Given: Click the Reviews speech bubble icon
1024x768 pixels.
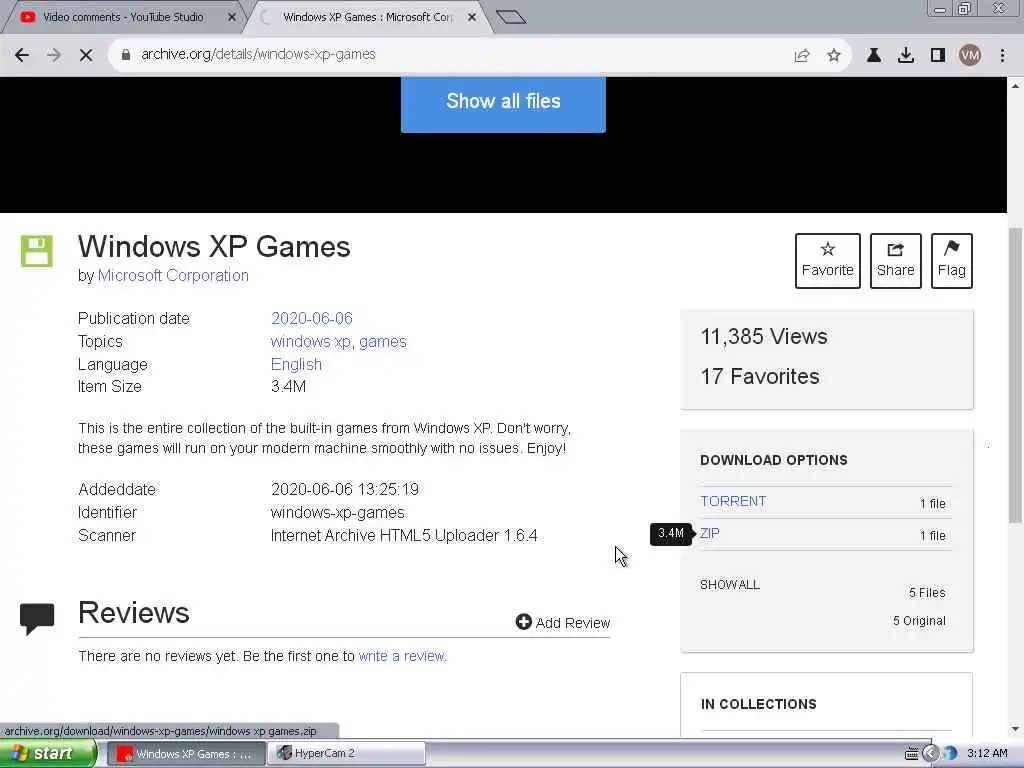Looking at the screenshot, I should (x=37, y=618).
